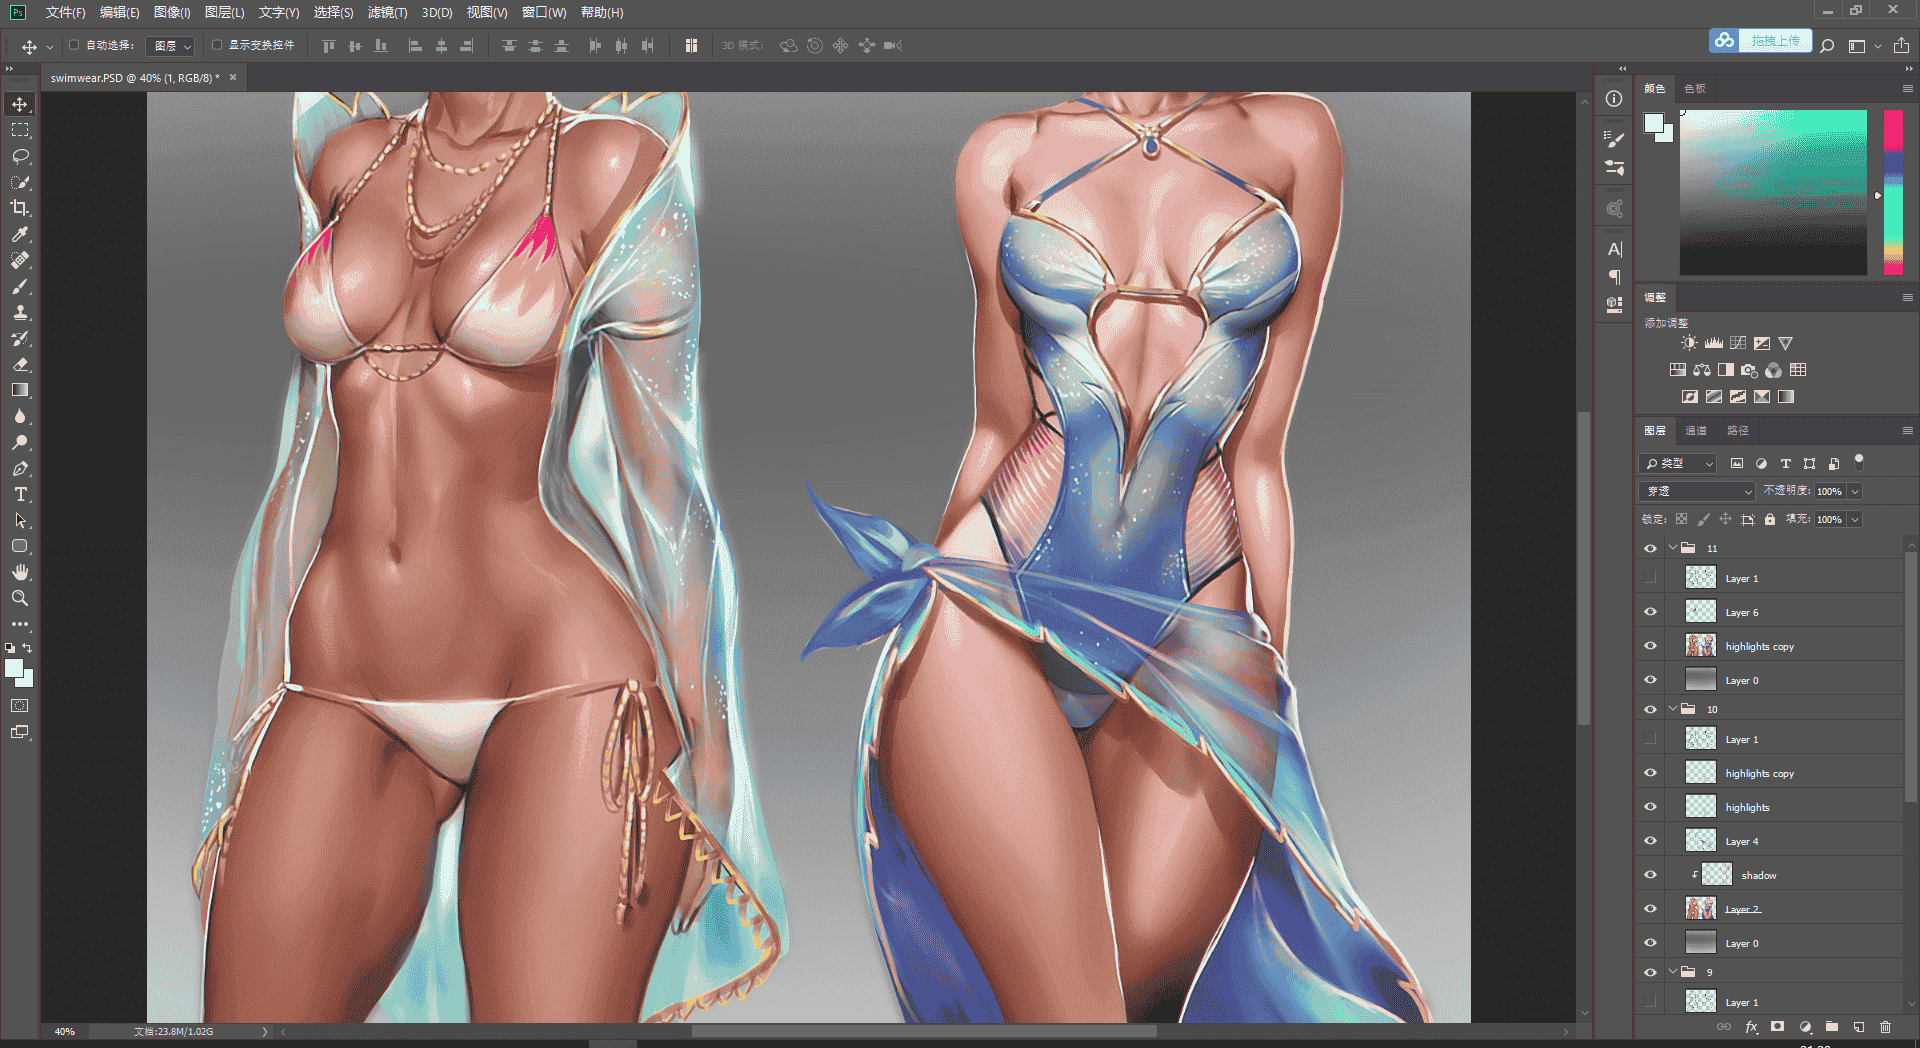Viewport: 1920px width, 1048px height.
Task: Open the Image (图像) menu
Action: pyautogui.click(x=172, y=12)
